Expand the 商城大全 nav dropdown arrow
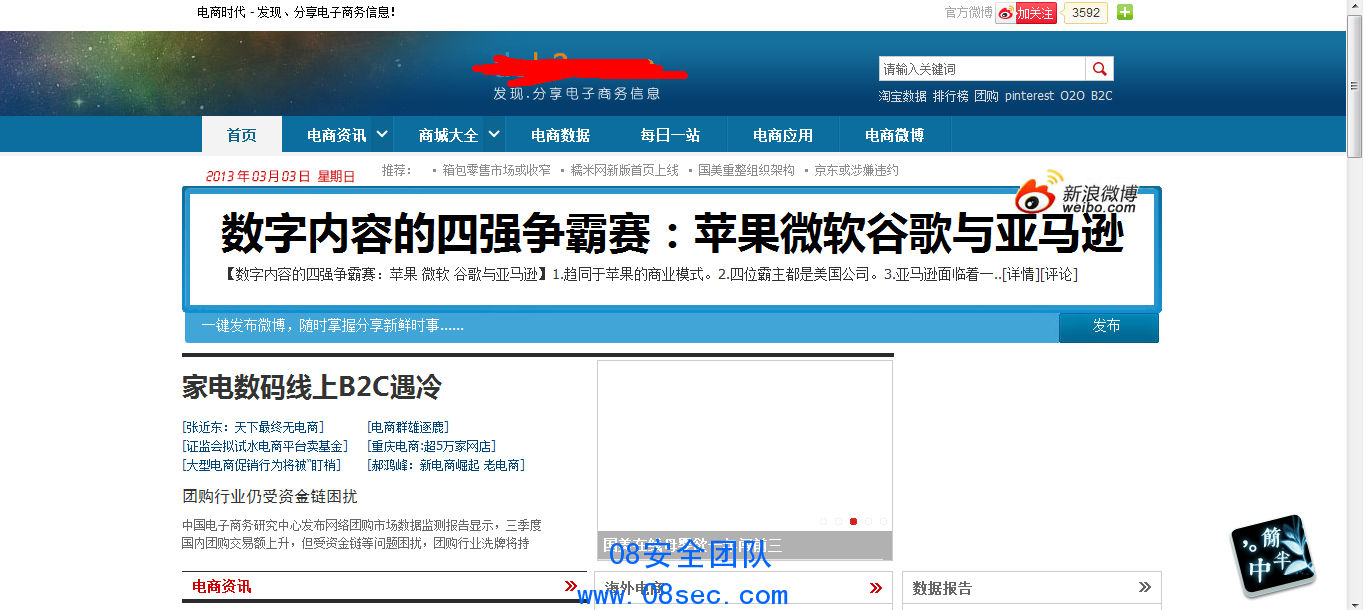1363x610 pixels. click(494, 134)
